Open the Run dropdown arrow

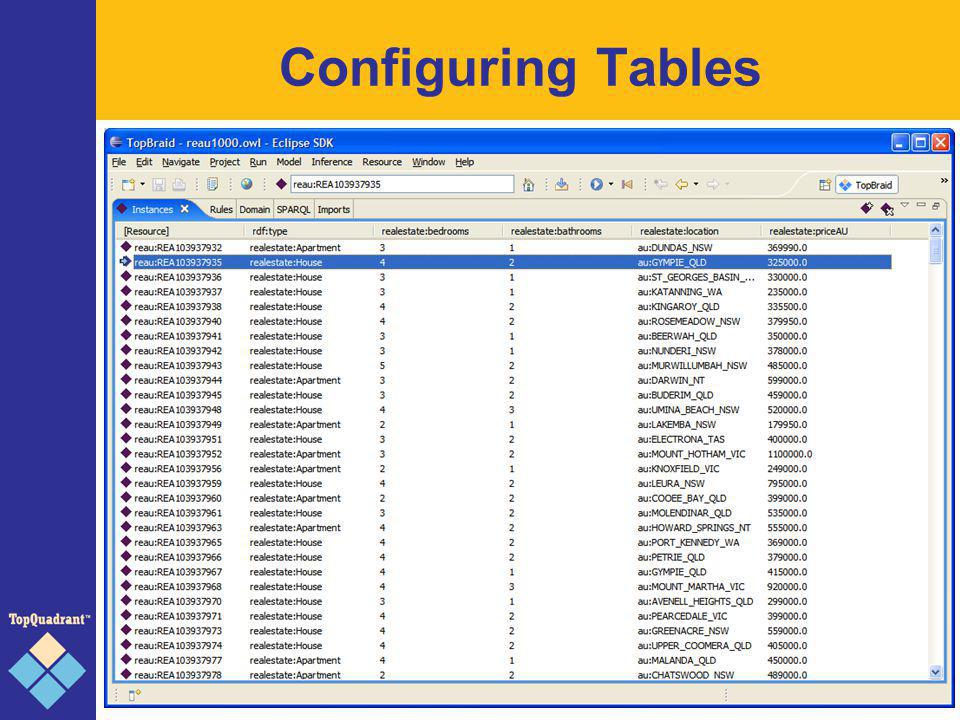click(x=610, y=184)
